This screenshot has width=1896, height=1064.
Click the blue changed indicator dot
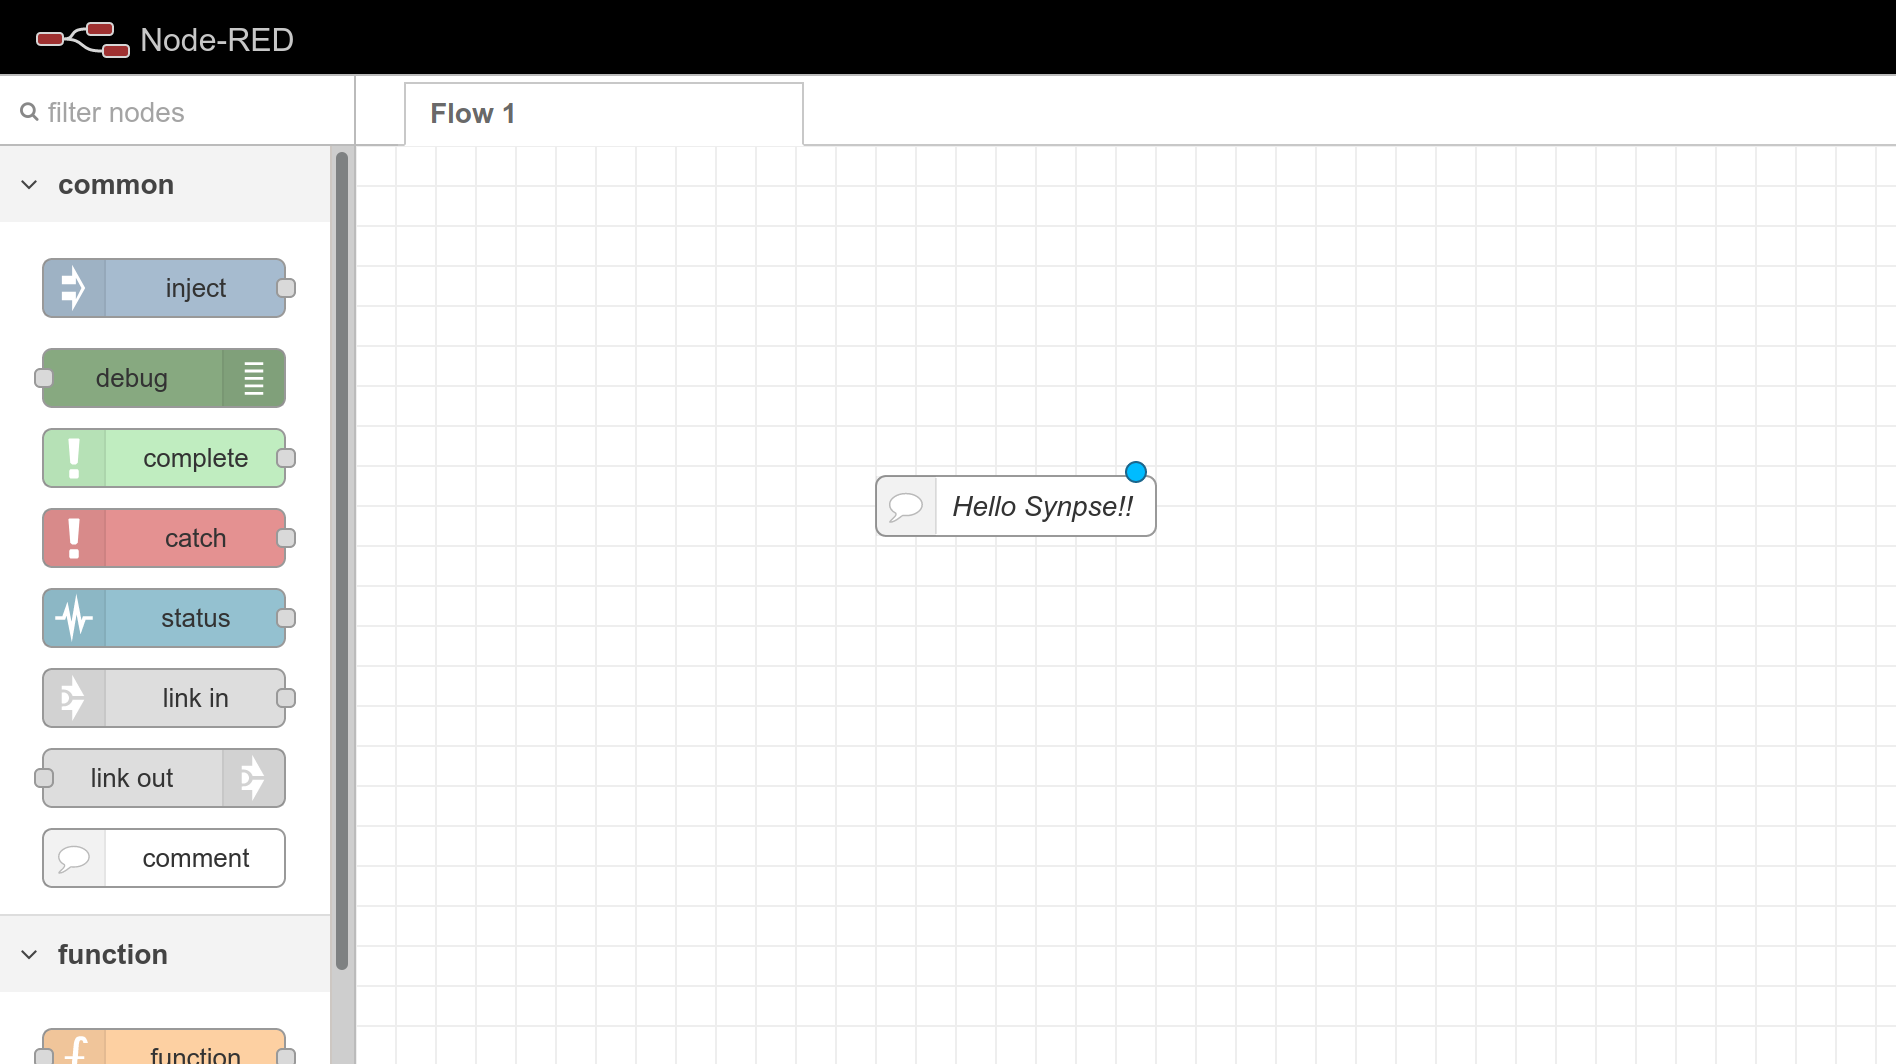click(1136, 472)
